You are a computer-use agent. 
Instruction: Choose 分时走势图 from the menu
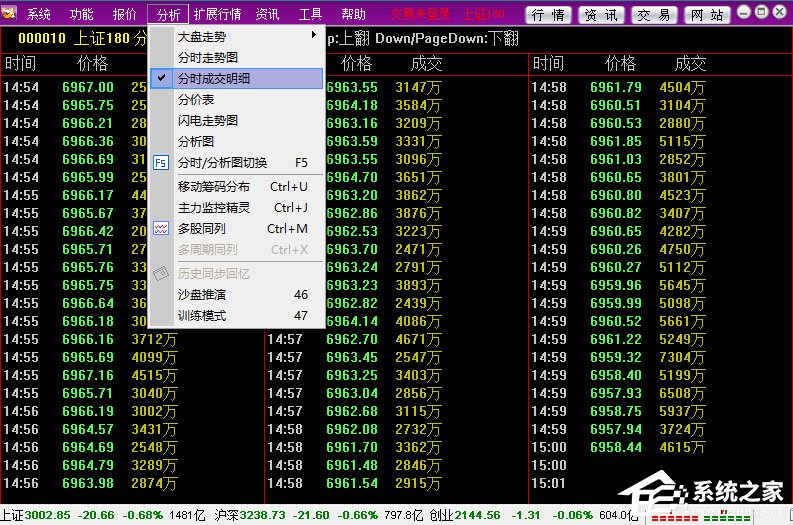coord(237,58)
